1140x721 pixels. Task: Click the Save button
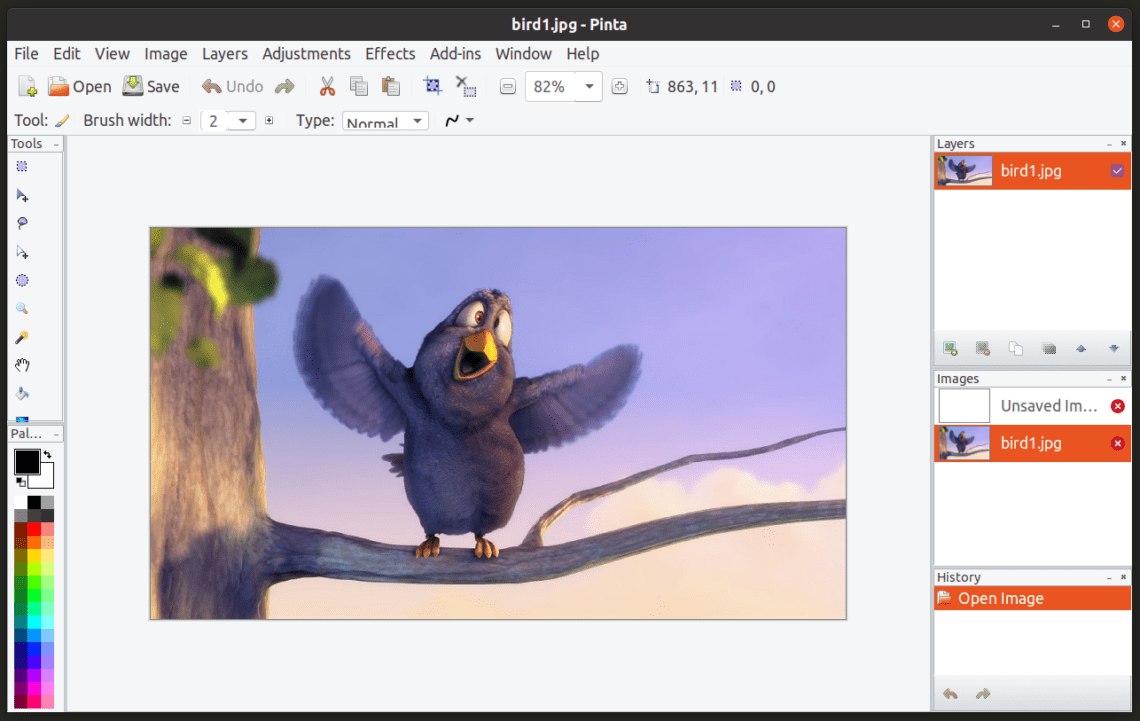tap(151, 87)
